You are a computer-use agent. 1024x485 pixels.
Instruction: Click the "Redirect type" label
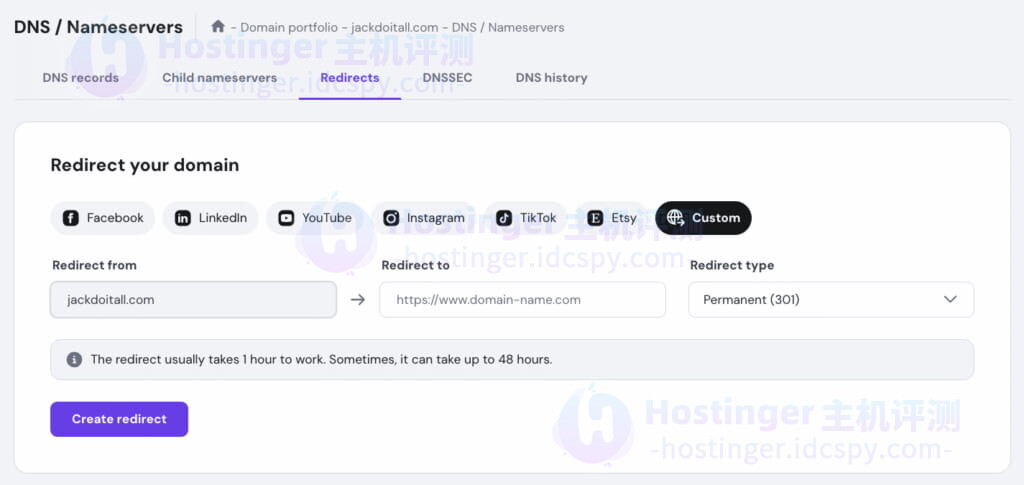(x=732, y=266)
